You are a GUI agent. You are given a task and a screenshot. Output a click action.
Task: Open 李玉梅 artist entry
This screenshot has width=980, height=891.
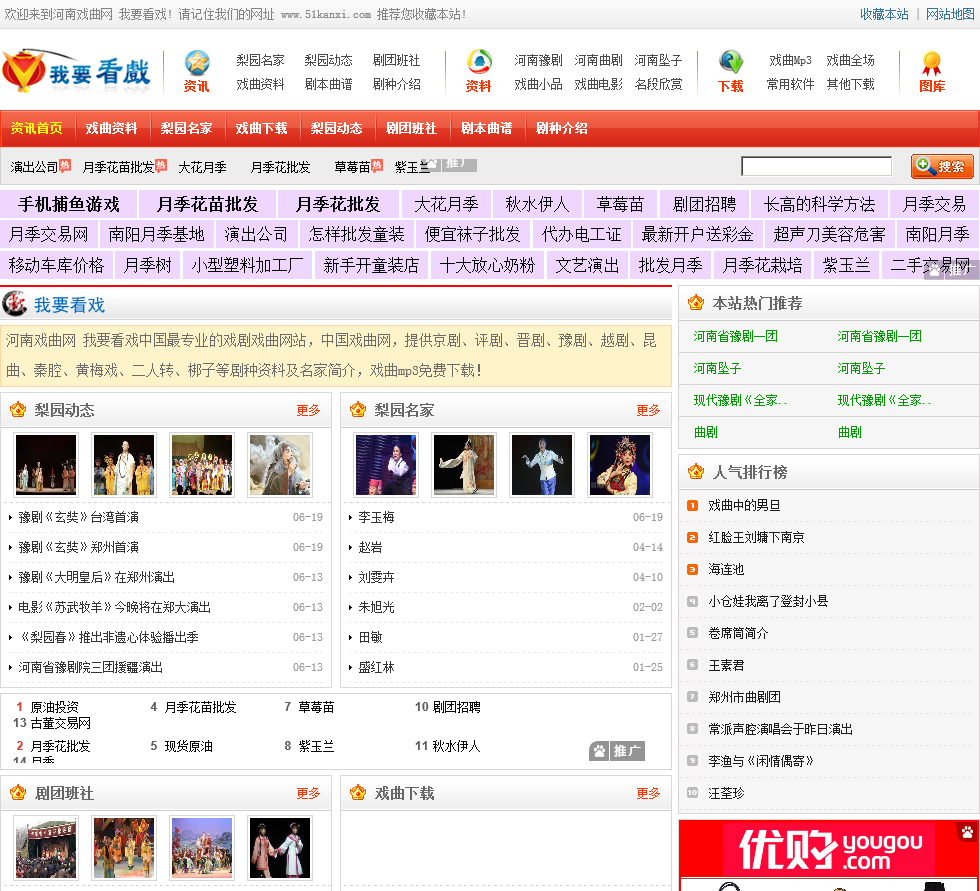pos(376,517)
